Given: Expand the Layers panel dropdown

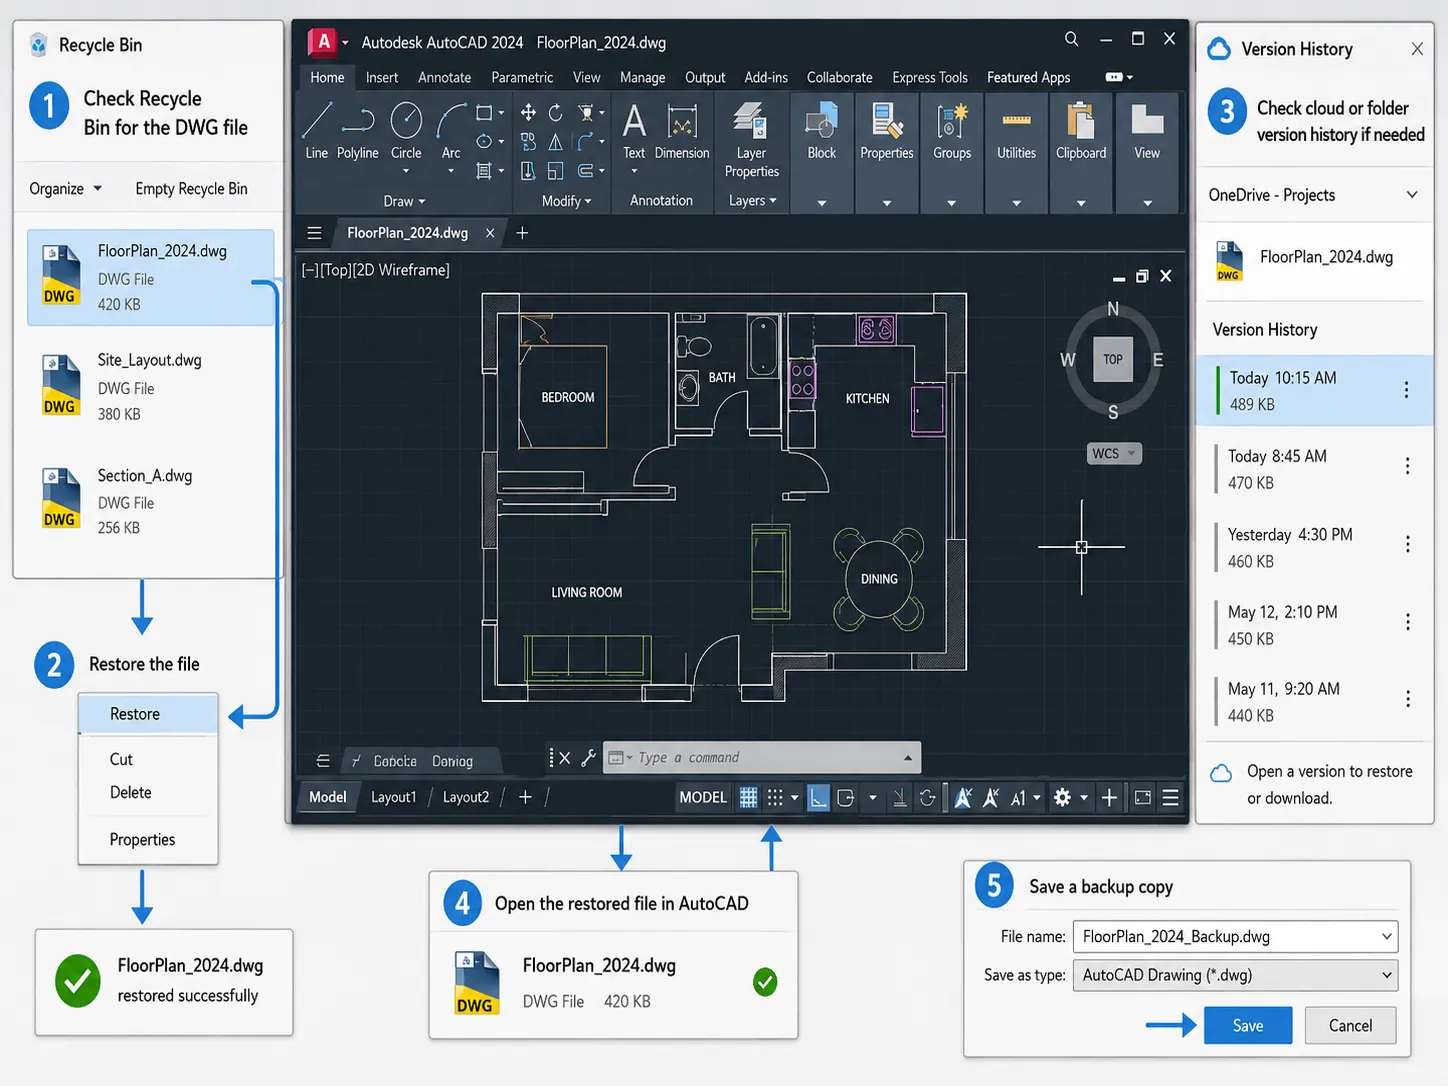Looking at the screenshot, I should [752, 201].
